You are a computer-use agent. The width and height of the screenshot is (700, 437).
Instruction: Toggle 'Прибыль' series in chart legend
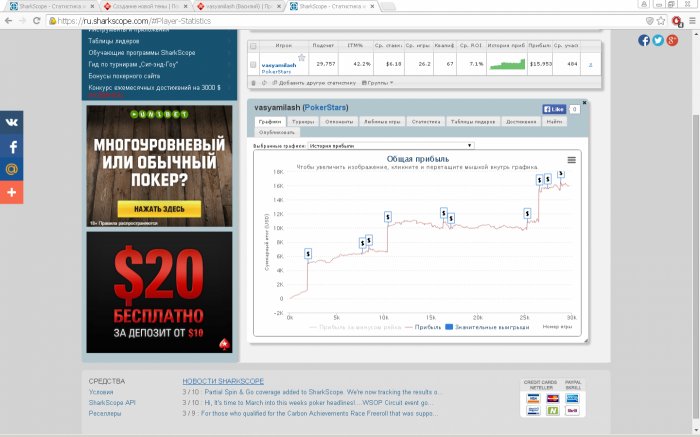click(x=423, y=327)
